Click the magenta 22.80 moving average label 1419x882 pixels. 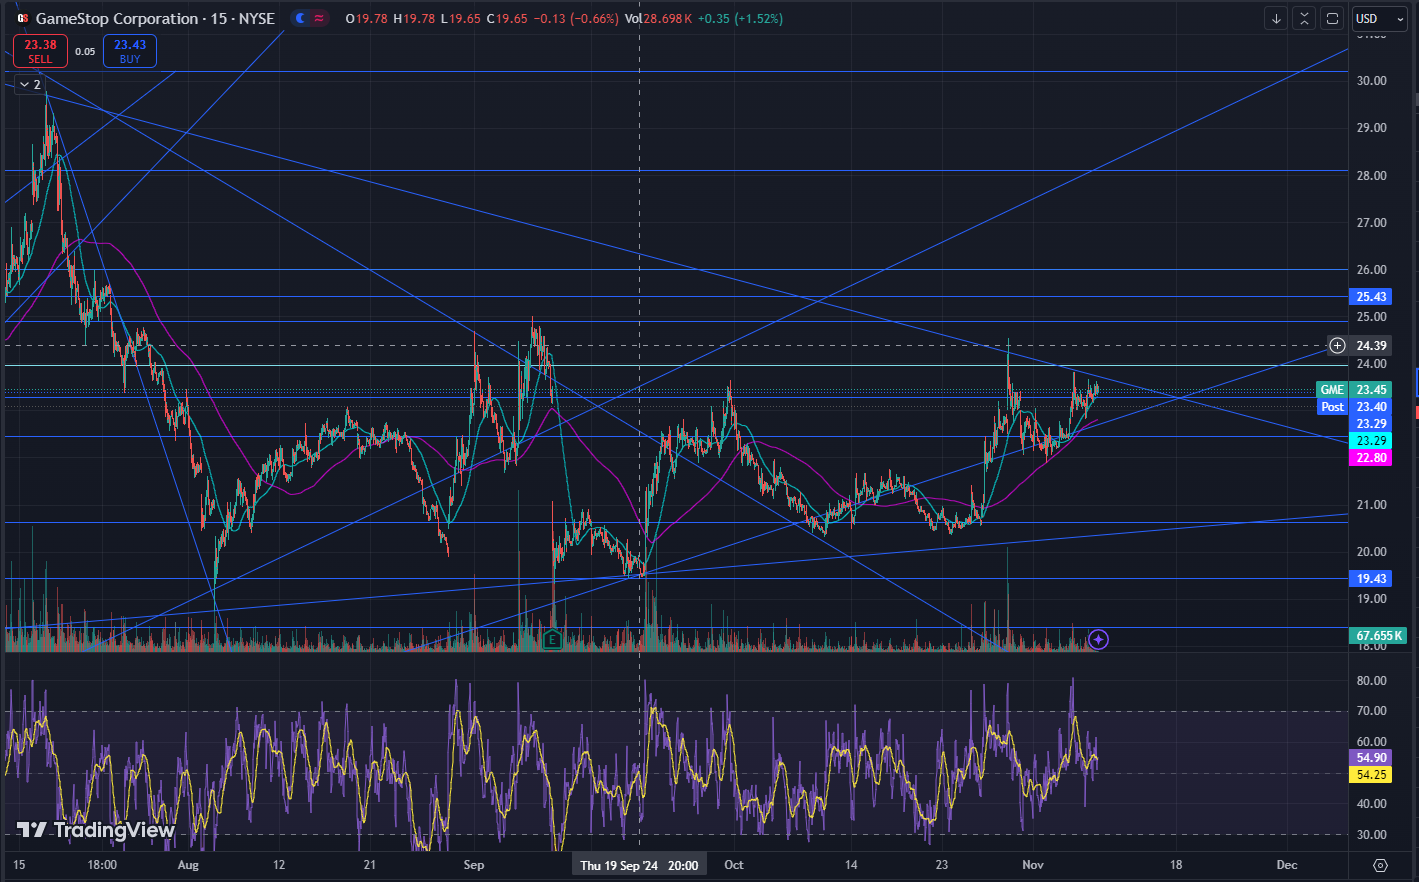(1370, 458)
